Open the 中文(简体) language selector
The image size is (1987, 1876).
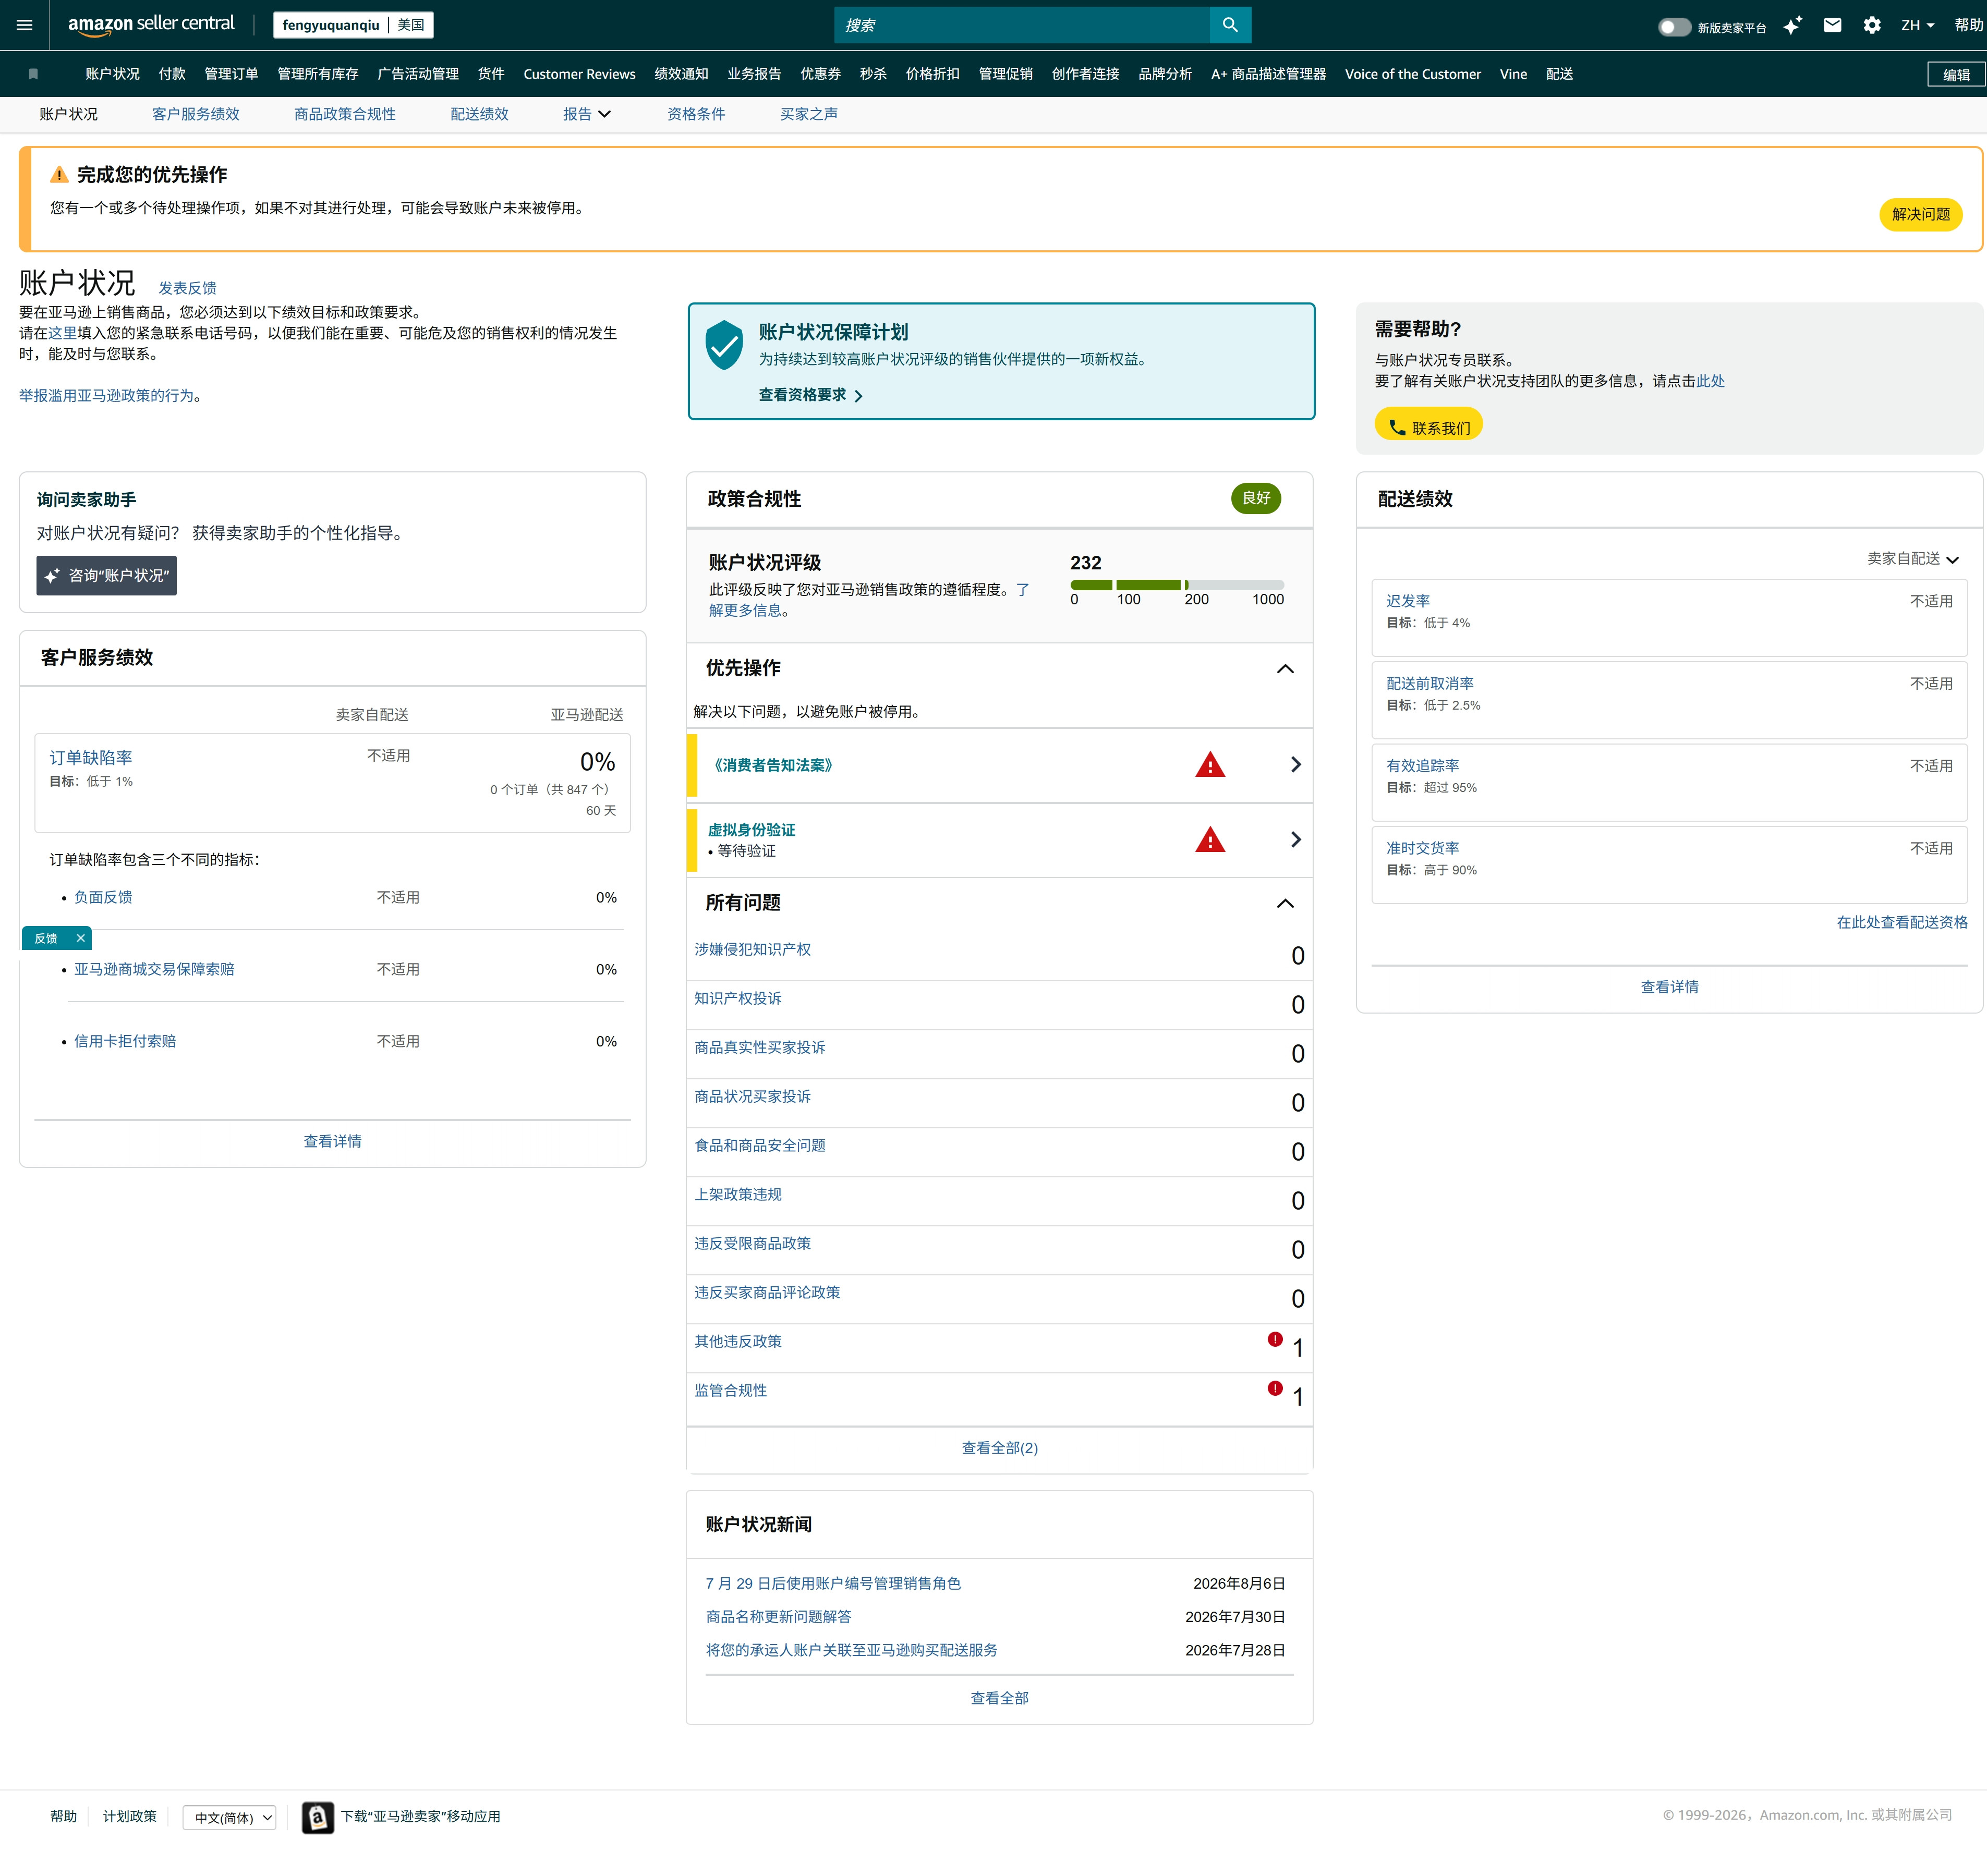(x=230, y=1818)
